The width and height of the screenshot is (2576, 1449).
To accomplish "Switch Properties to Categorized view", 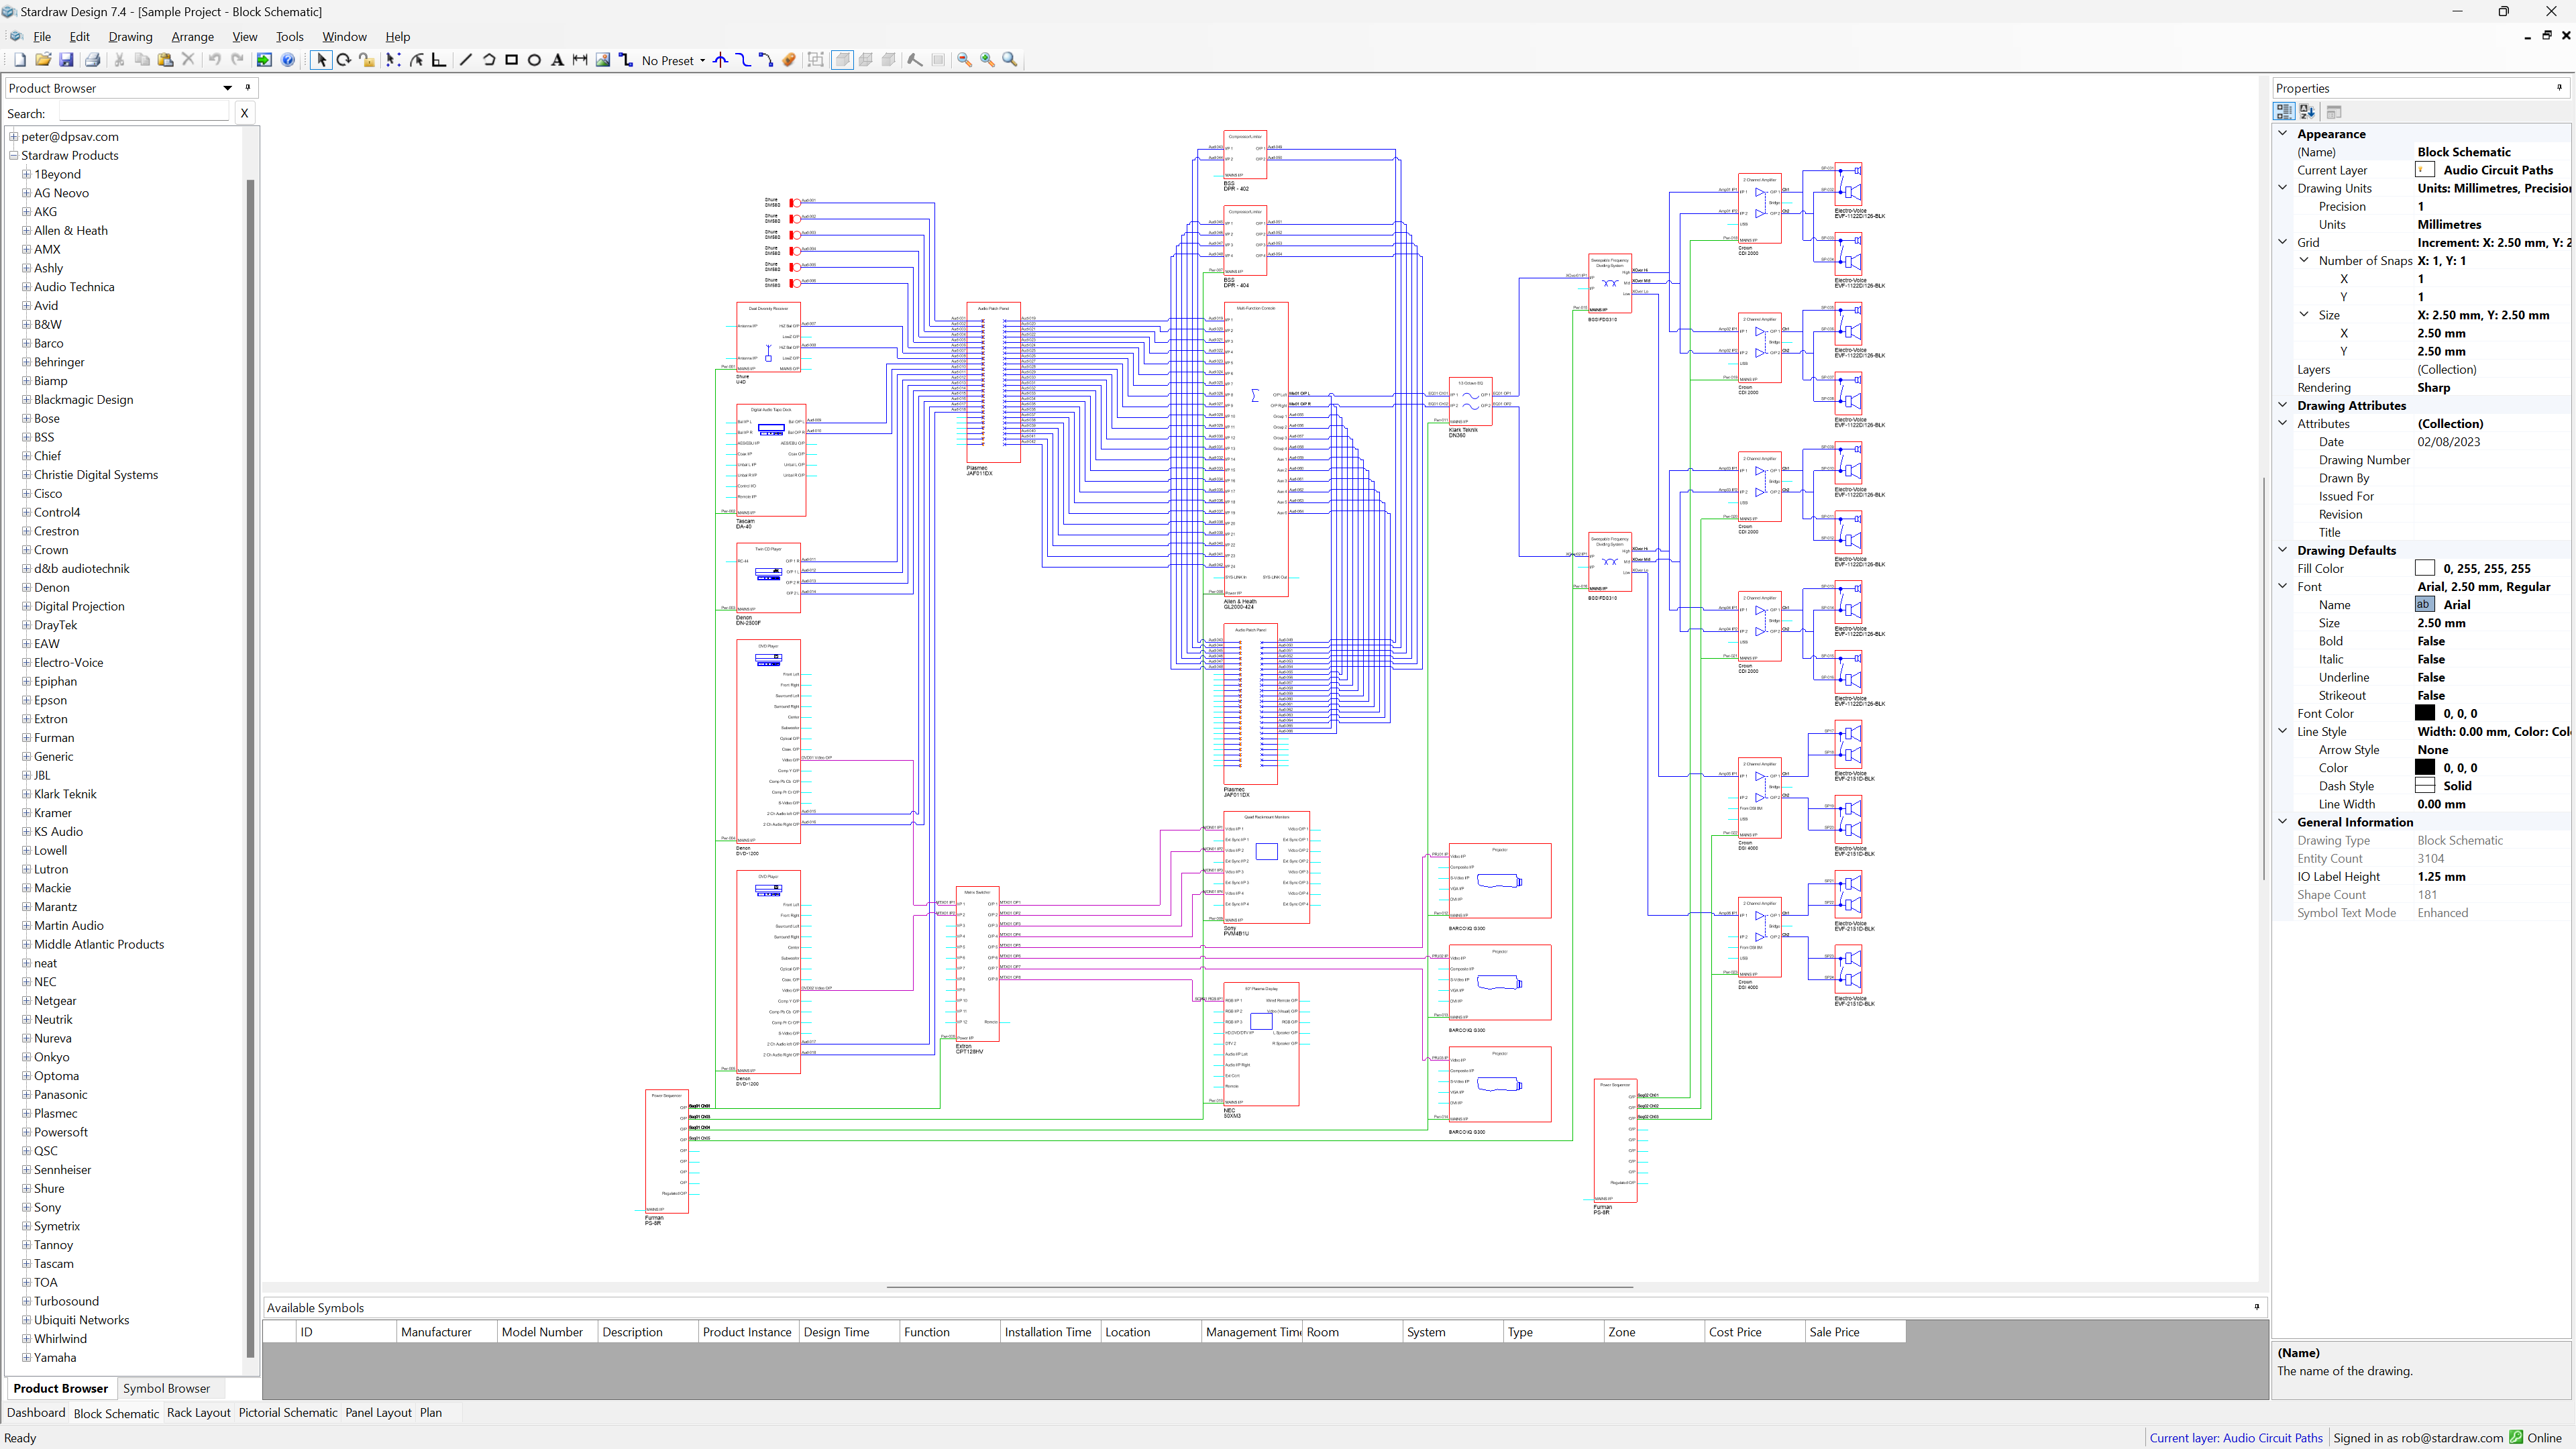I will tap(2284, 112).
